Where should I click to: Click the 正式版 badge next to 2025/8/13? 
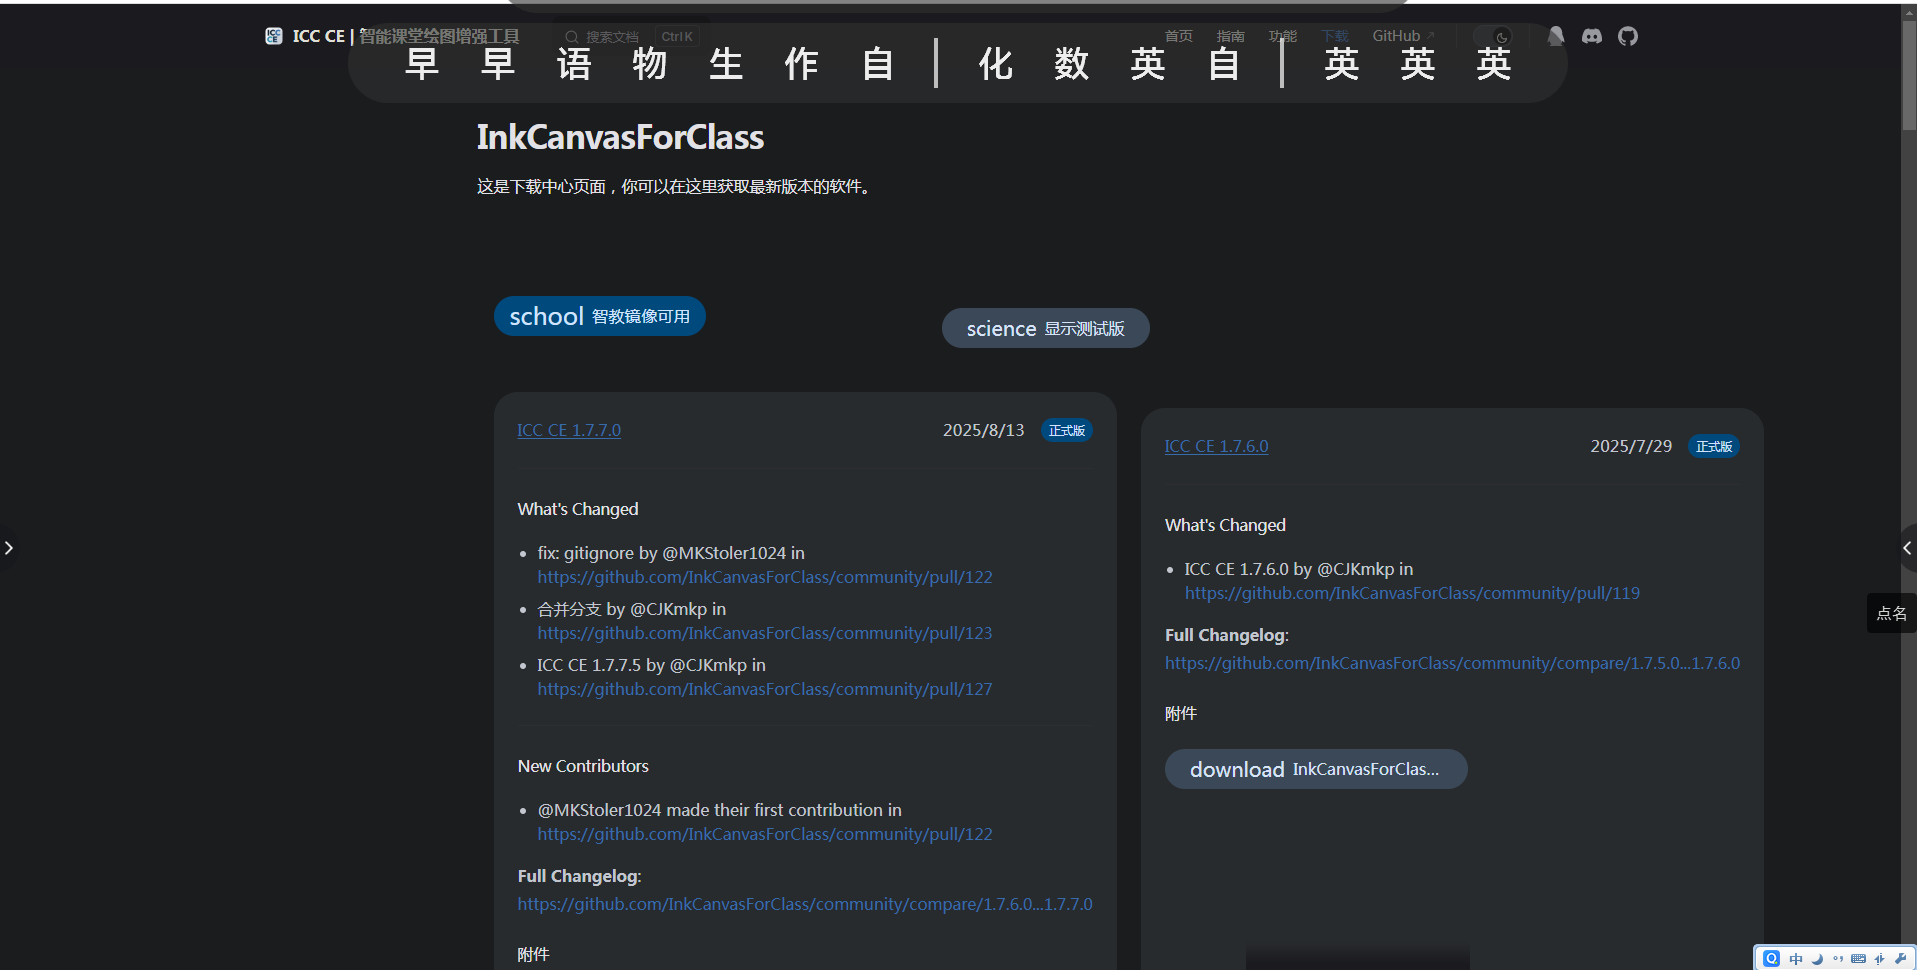coord(1067,430)
